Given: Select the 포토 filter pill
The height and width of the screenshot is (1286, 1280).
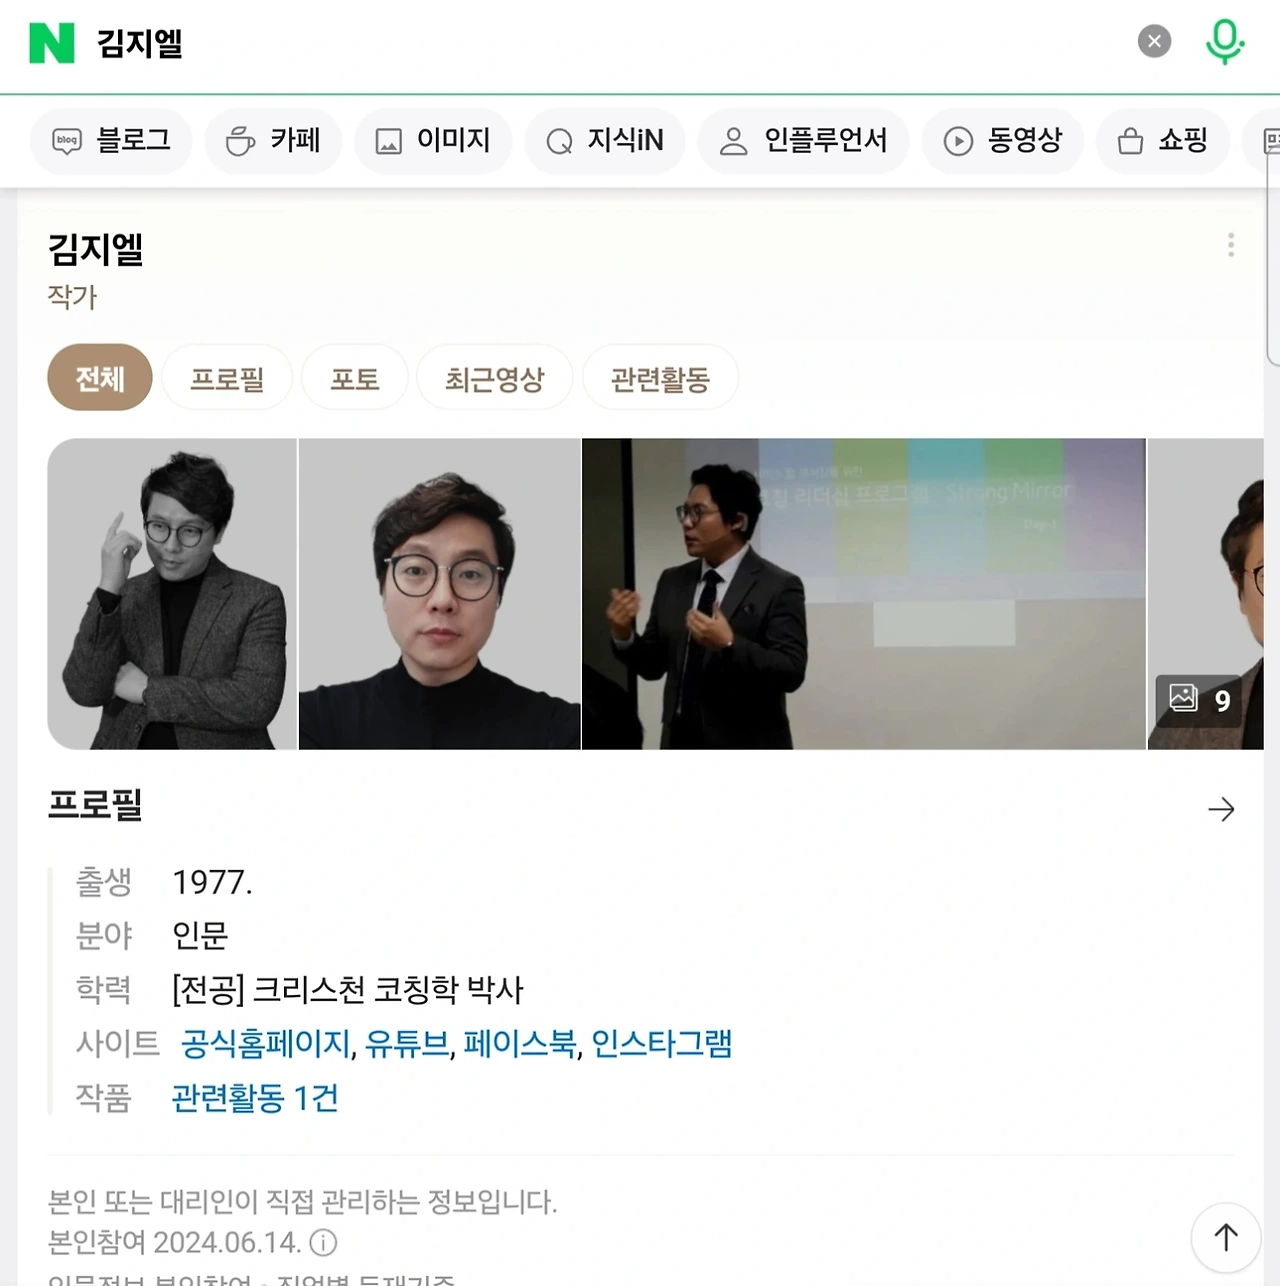Looking at the screenshot, I should 355,378.
